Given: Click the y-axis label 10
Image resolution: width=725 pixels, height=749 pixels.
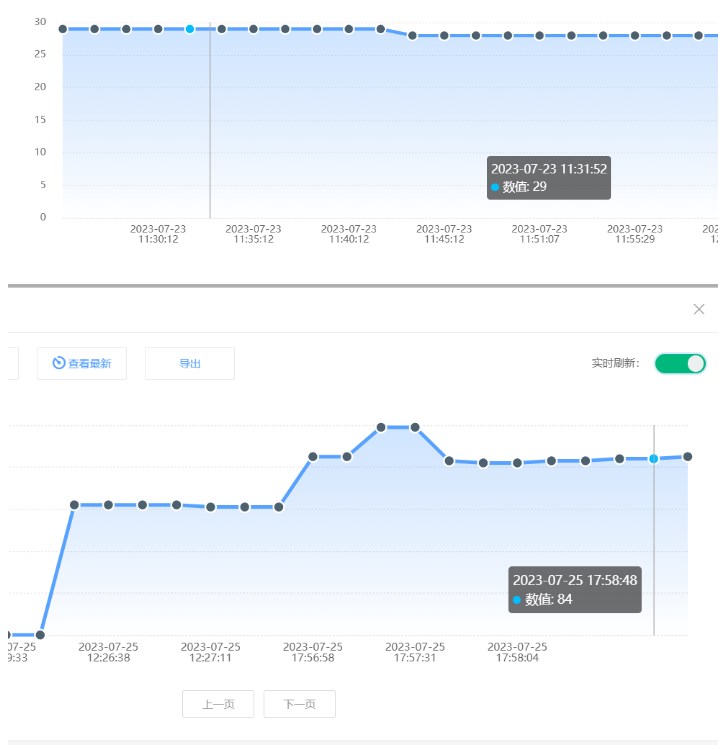Looking at the screenshot, I should 40,152.
